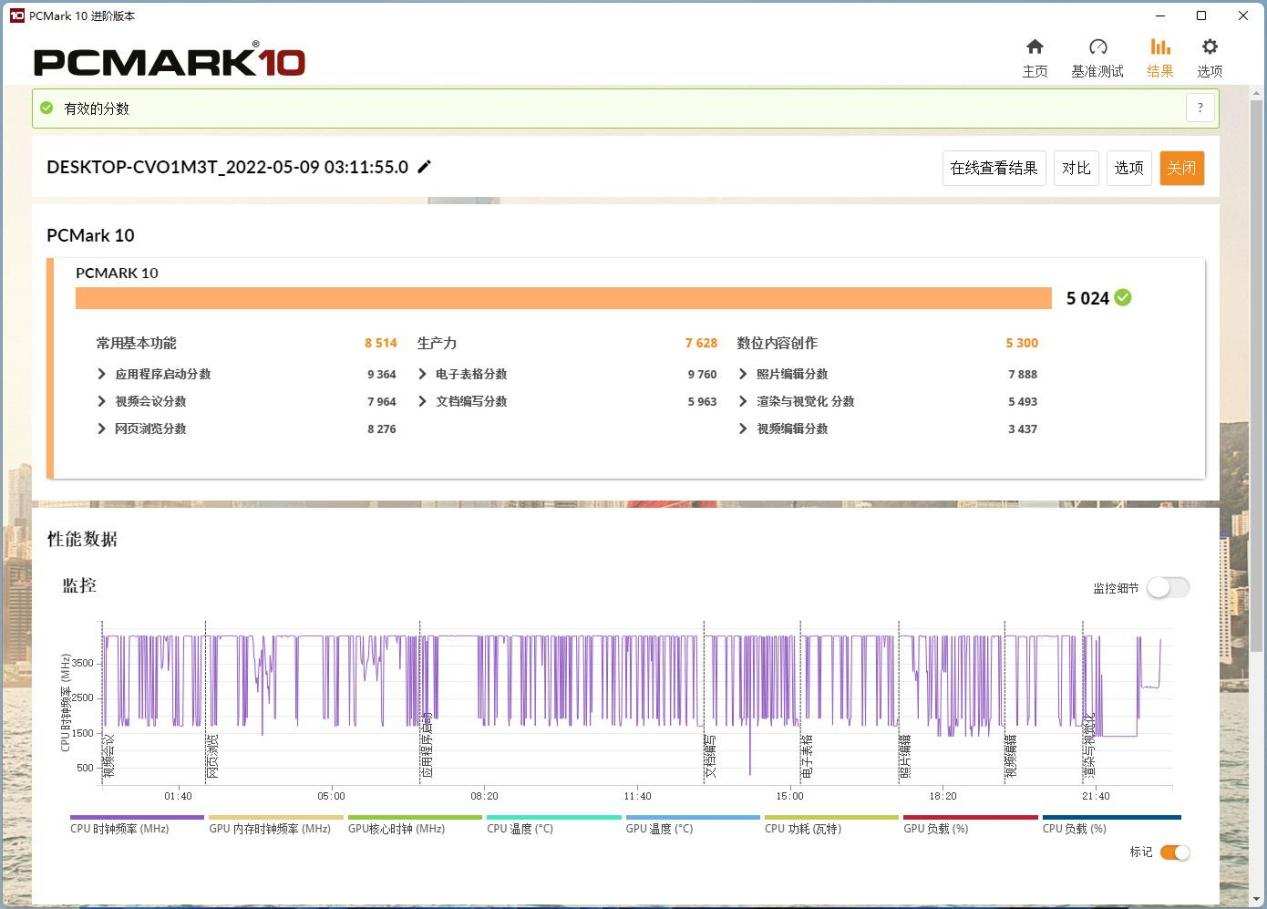Expand the app start-up score (应用程序启动分数) row
Viewport: 1267px width, 909px height.
(102, 374)
